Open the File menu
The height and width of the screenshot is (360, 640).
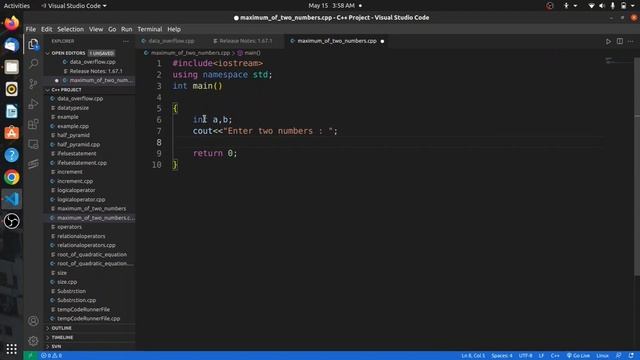pos(31,29)
